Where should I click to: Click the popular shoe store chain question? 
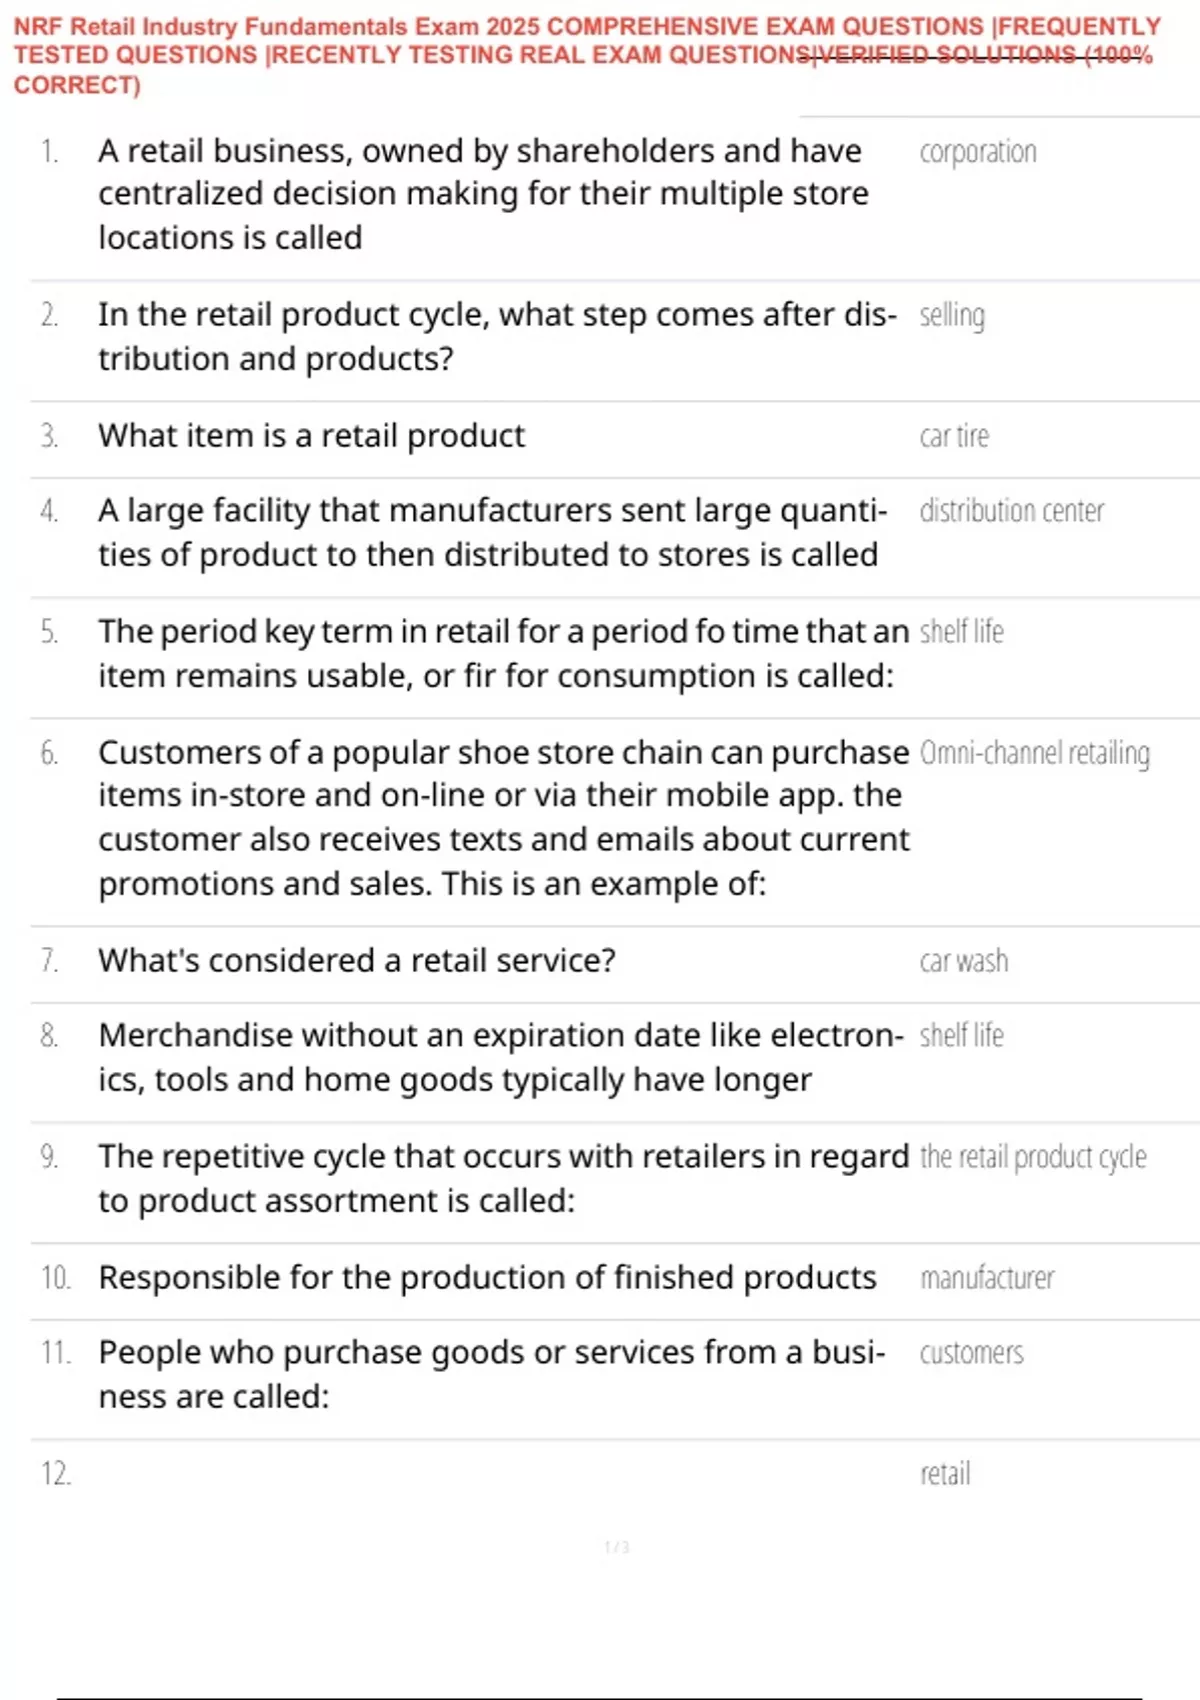coord(503,818)
